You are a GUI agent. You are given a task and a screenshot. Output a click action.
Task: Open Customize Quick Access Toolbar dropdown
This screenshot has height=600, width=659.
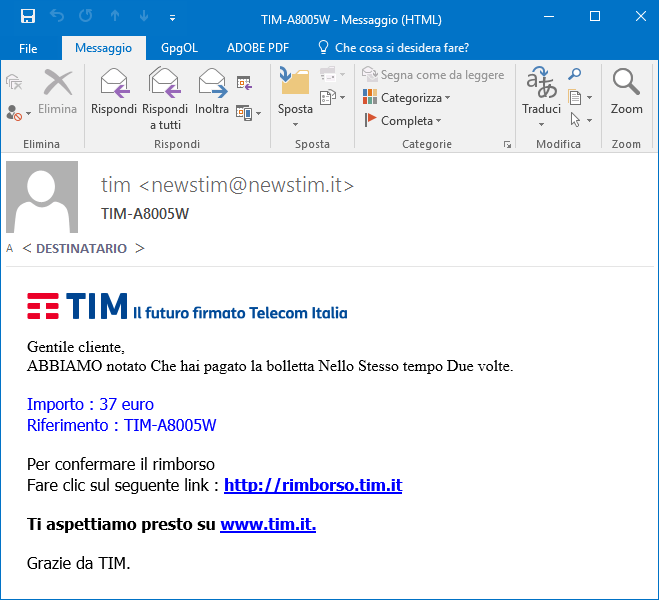(172, 18)
